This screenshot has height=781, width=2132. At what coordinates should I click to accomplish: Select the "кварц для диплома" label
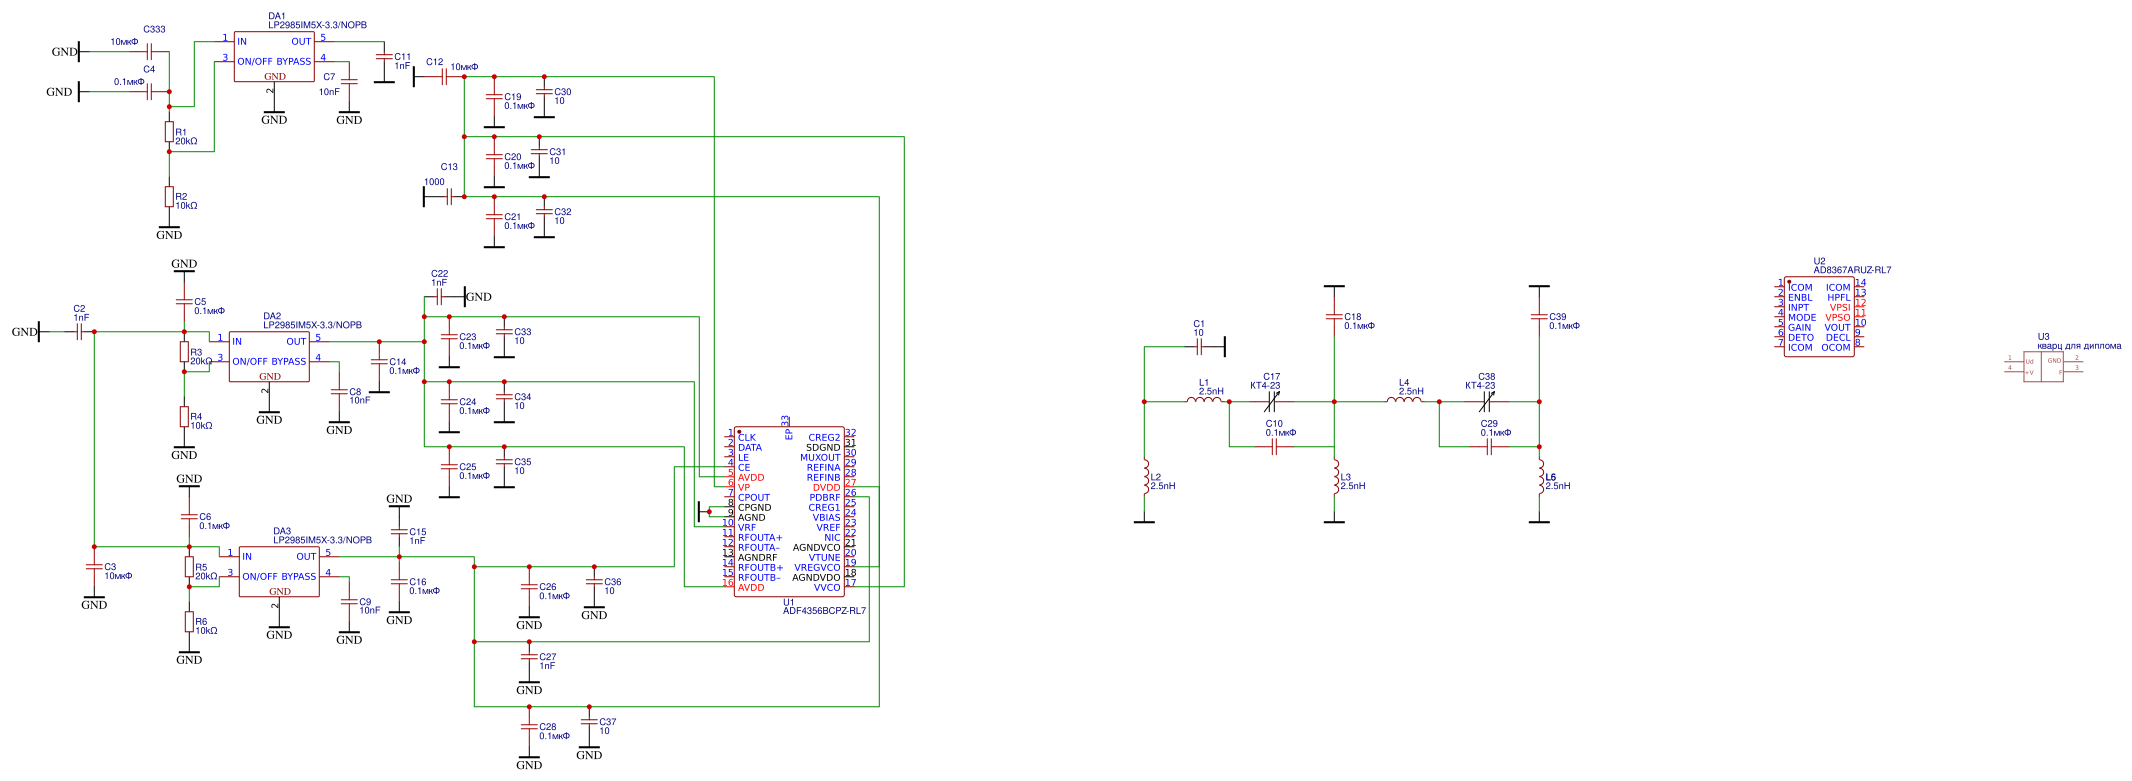[2079, 346]
